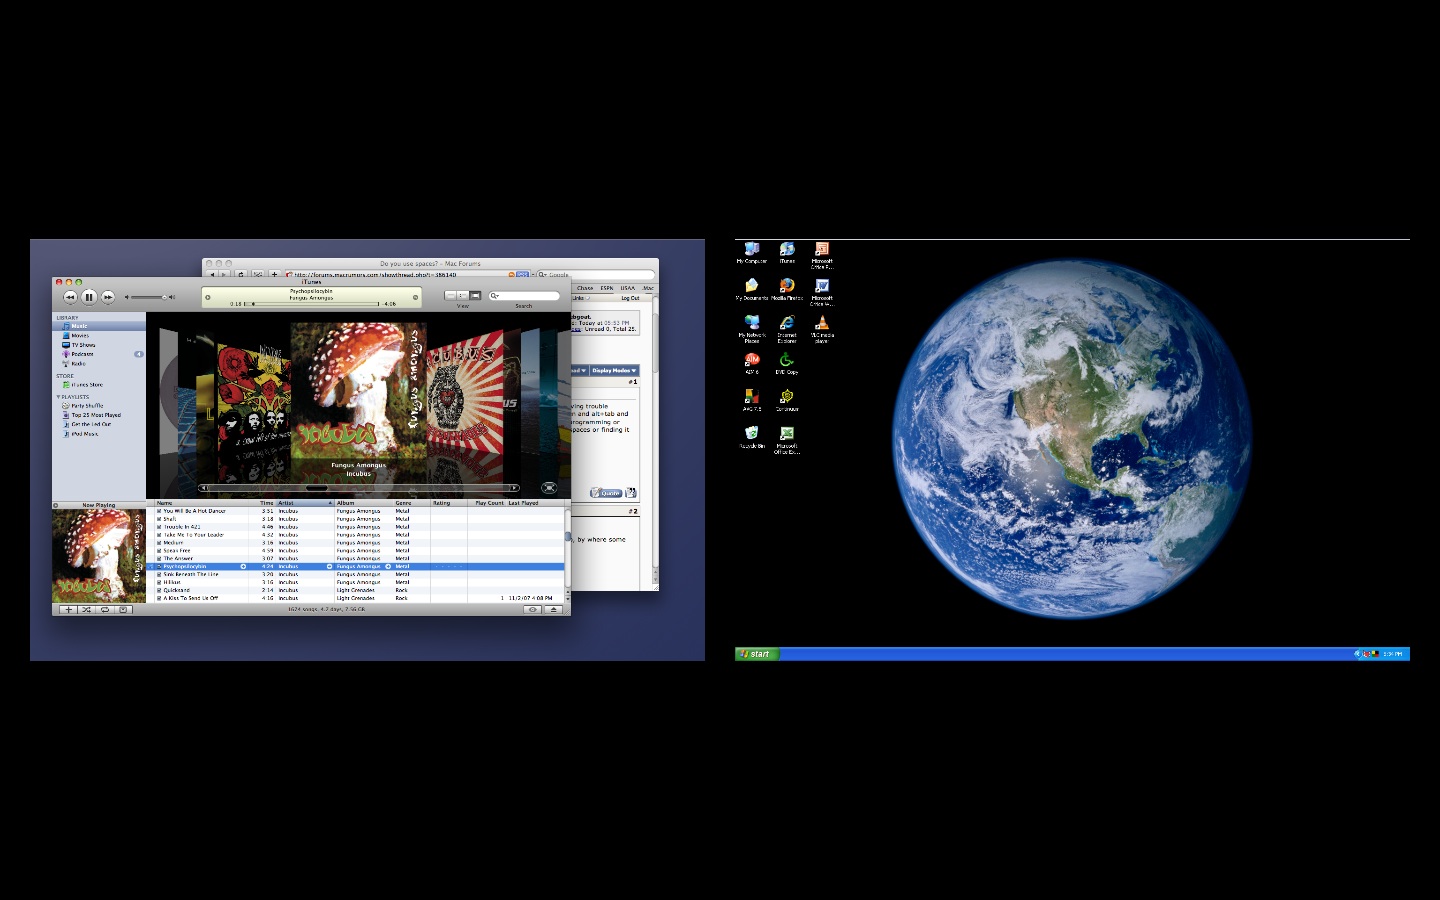Open the iTunes Store
Image resolution: width=1440 pixels, height=900 pixels.
tap(99, 385)
